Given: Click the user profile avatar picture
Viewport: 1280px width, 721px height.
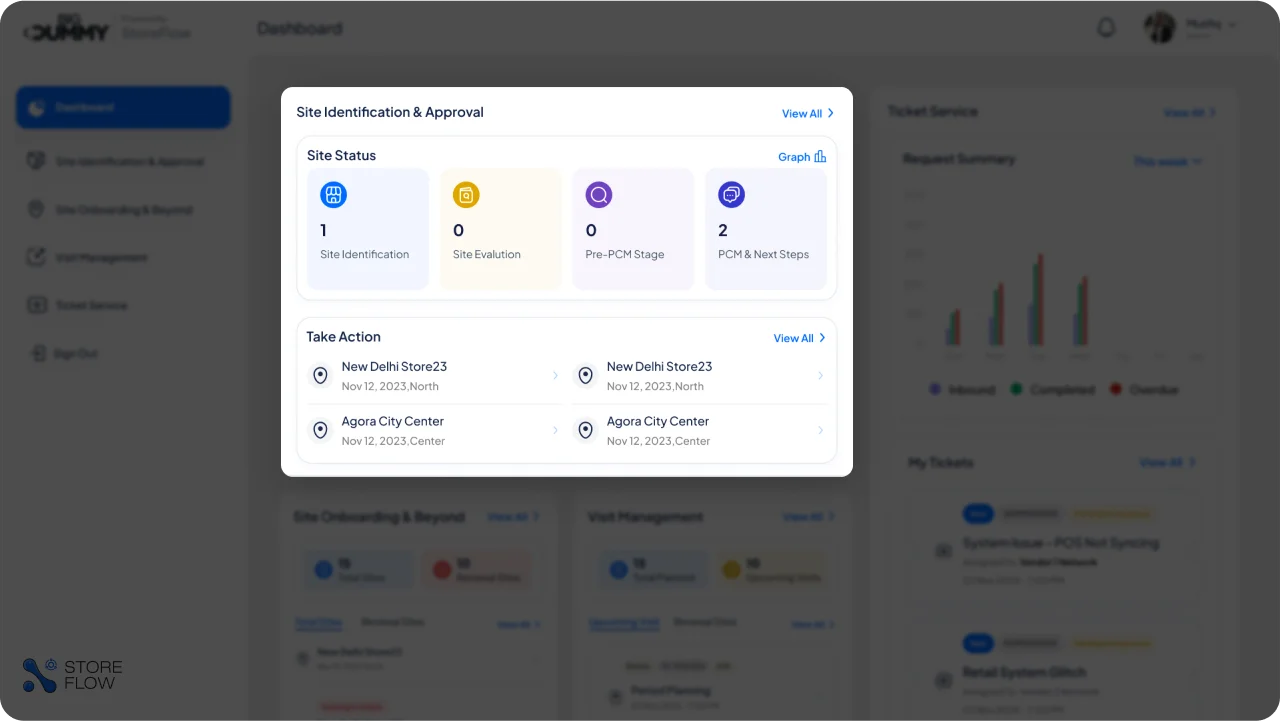Looking at the screenshot, I should coord(1160,27).
